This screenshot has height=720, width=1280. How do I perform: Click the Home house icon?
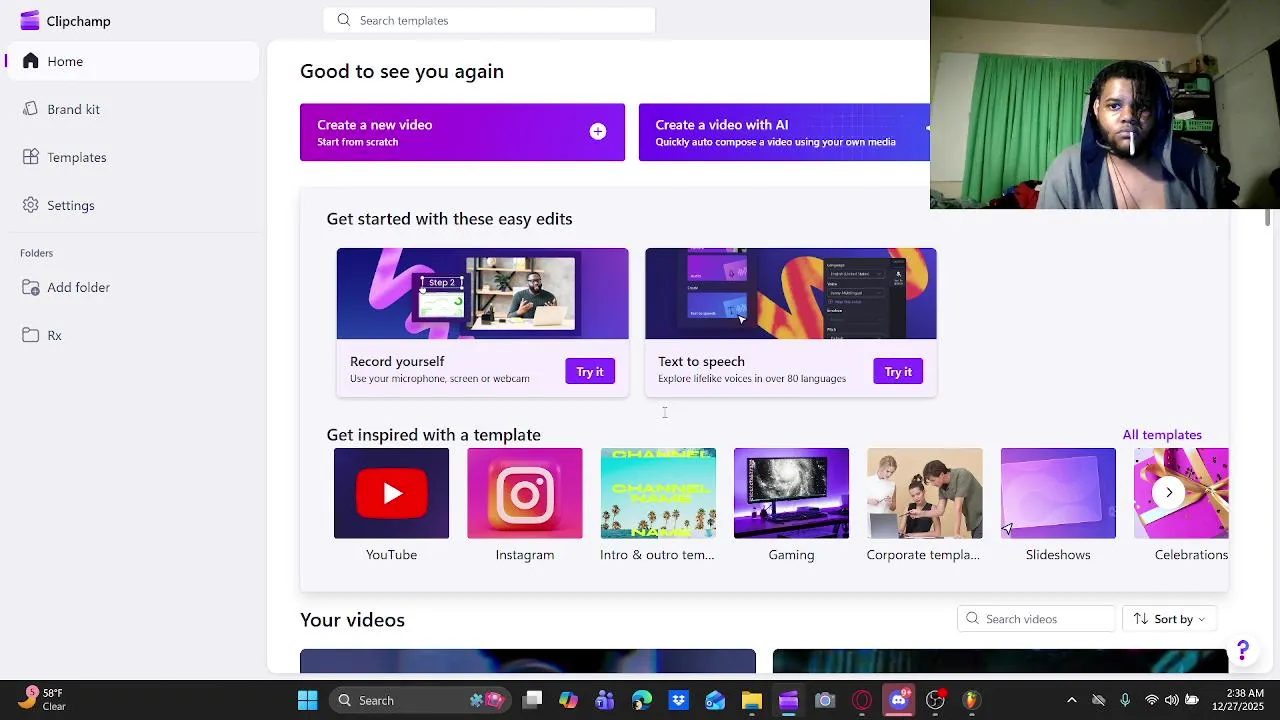[x=31, y=61]
